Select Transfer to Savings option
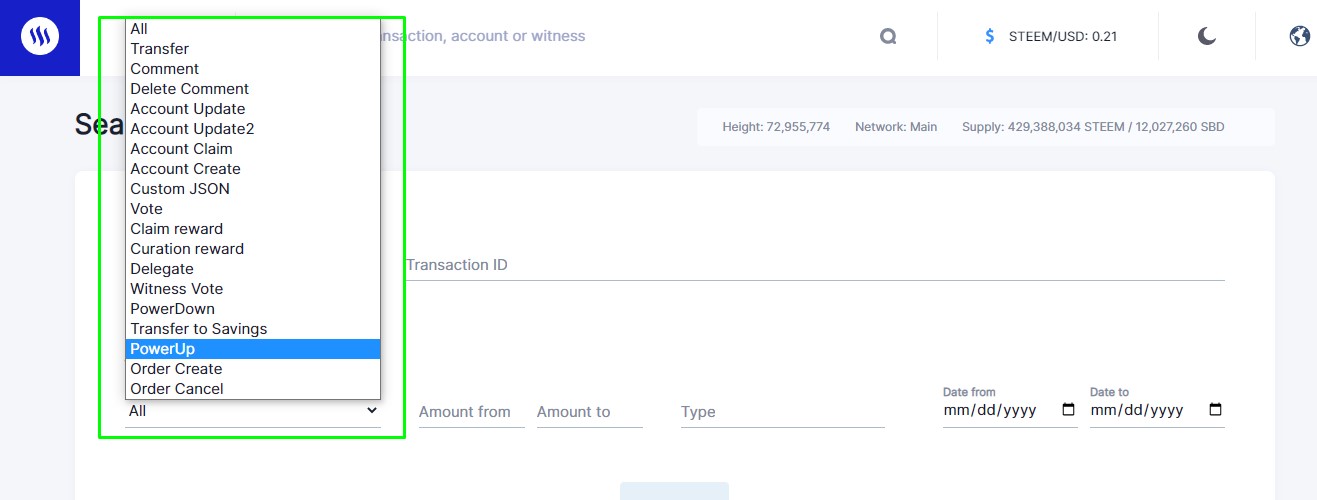Screen dimensions: 1317x500 click(x=199, y=329)
